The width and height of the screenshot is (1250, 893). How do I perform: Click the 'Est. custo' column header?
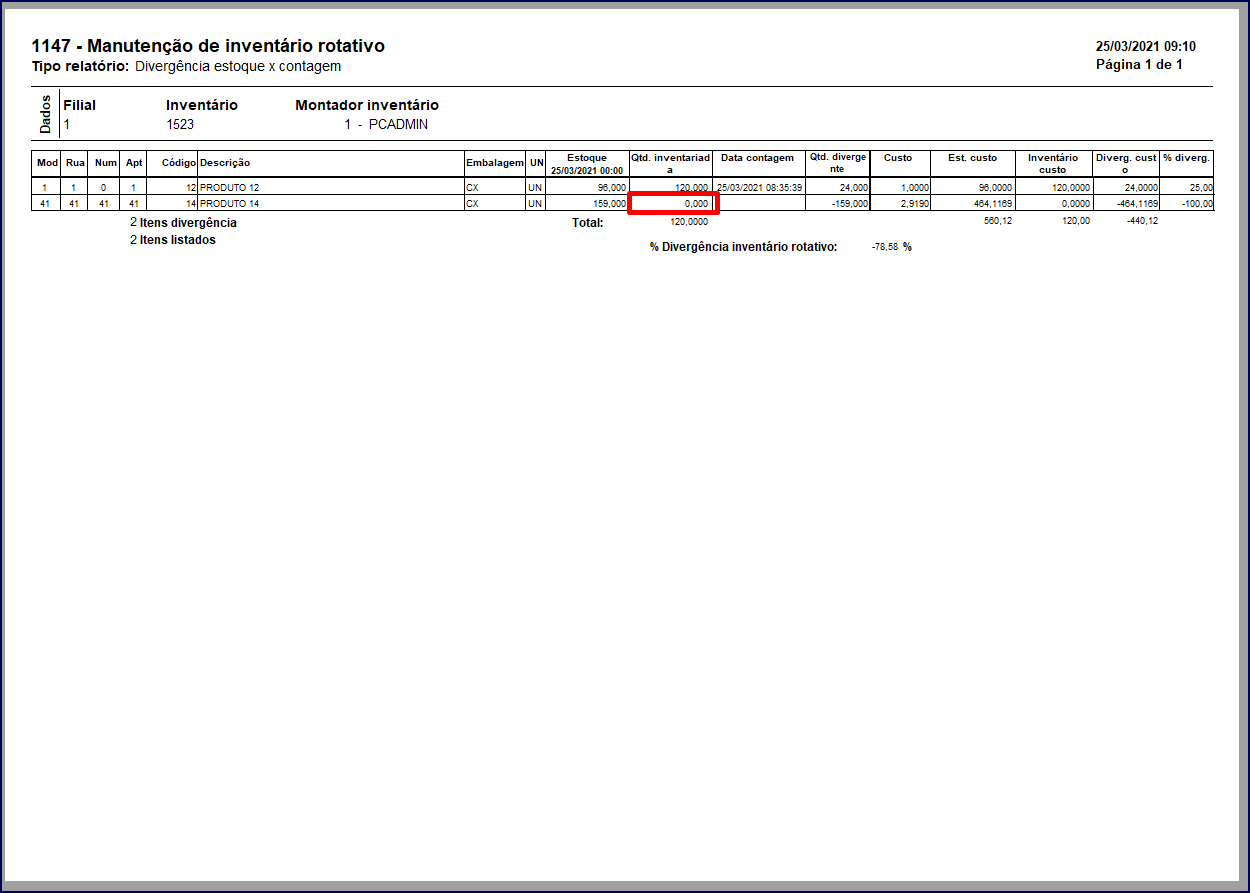pyautogui.click(x=973, y=158)
